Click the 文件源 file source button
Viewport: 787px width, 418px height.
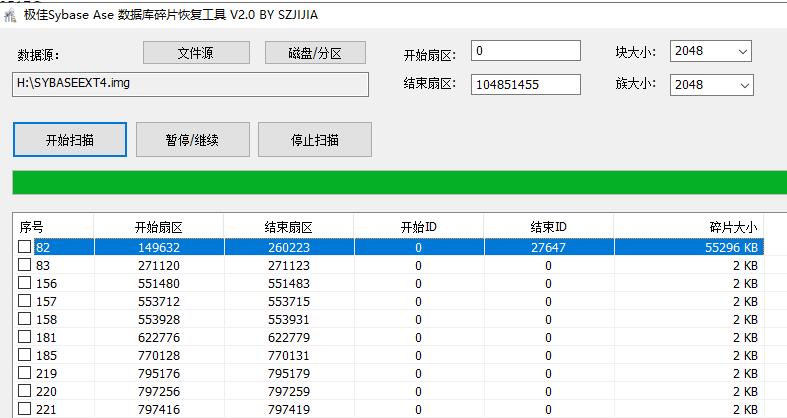click(x=195, y=53)
